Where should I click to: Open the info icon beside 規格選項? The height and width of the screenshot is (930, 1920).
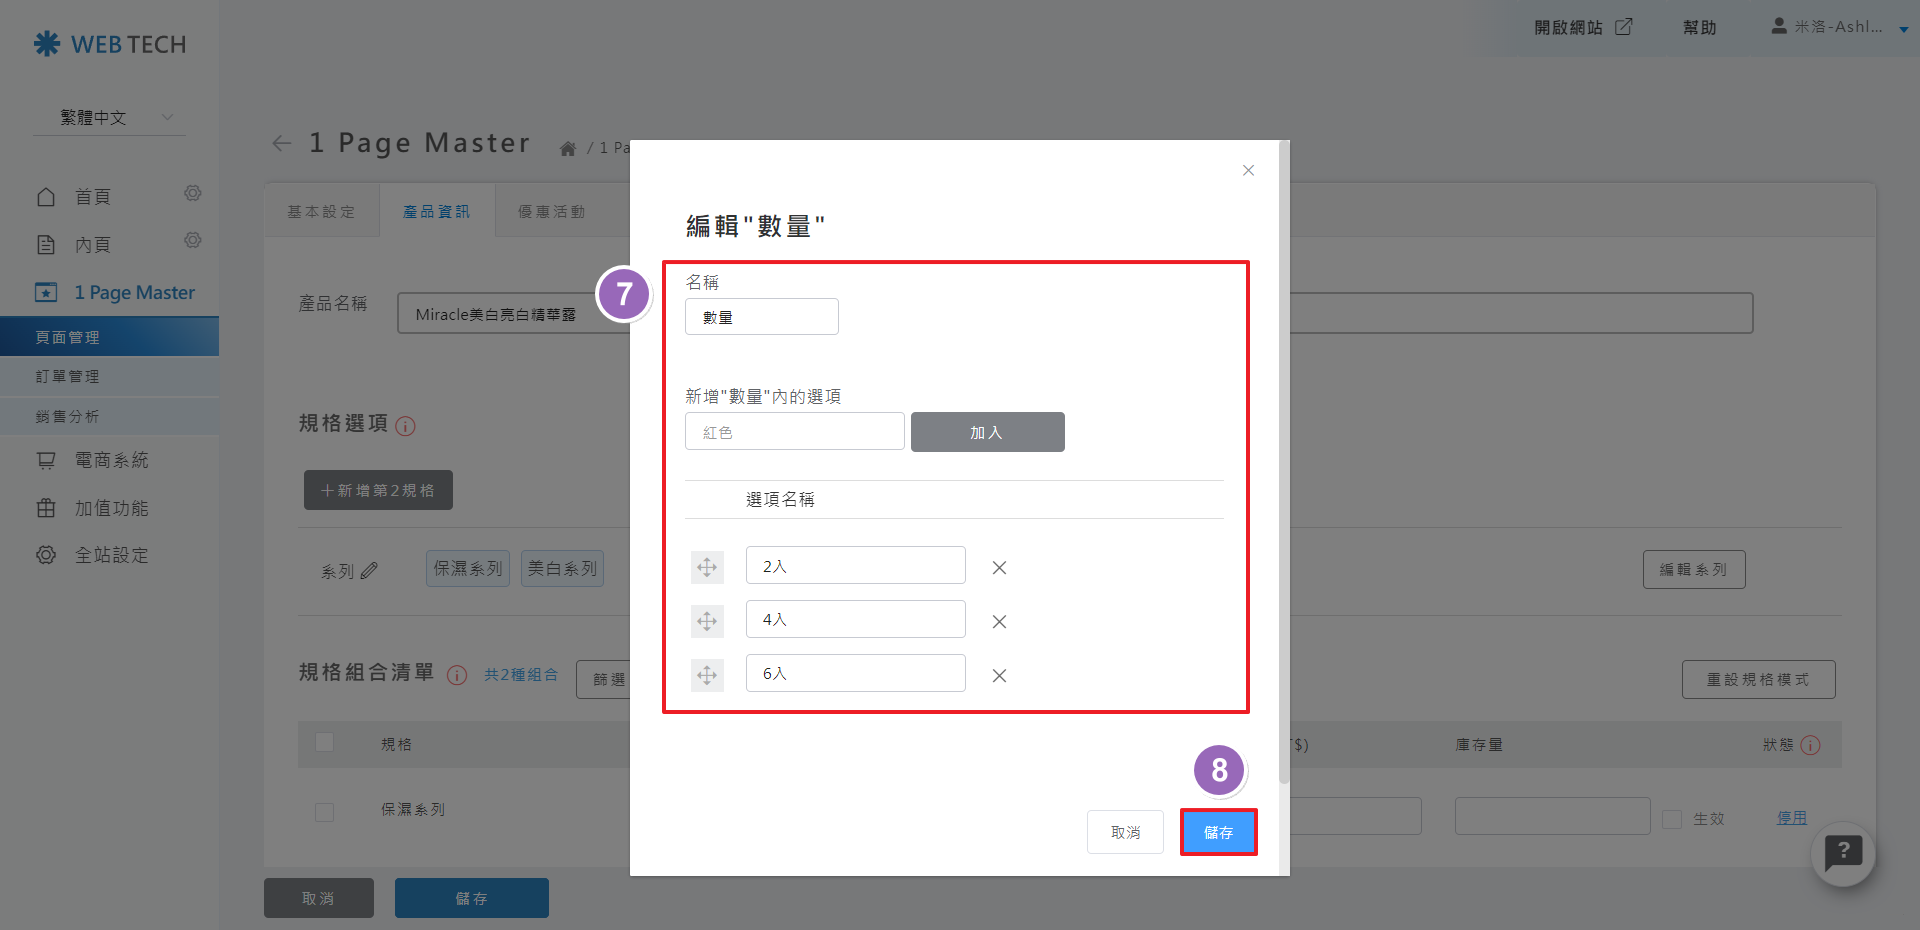click(405, 426)
